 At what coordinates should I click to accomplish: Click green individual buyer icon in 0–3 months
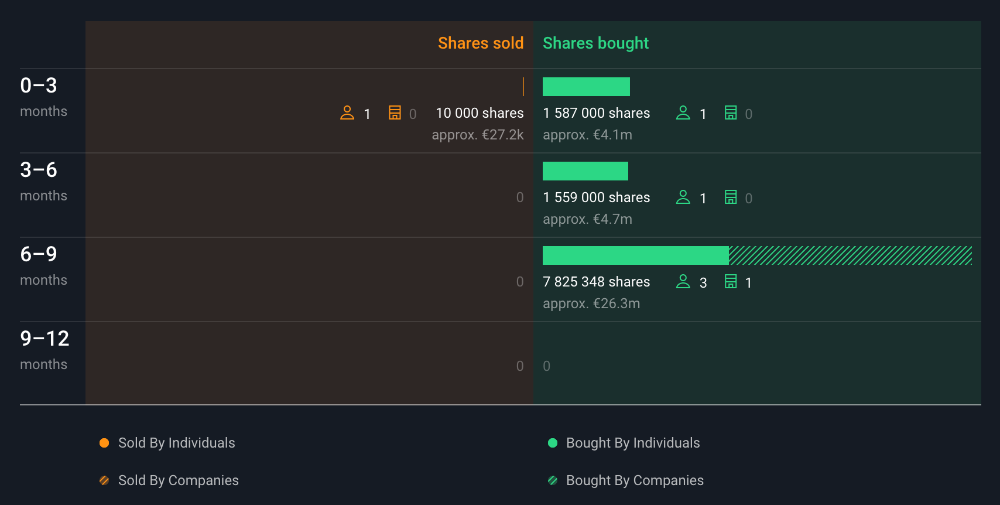pos(683,113)
